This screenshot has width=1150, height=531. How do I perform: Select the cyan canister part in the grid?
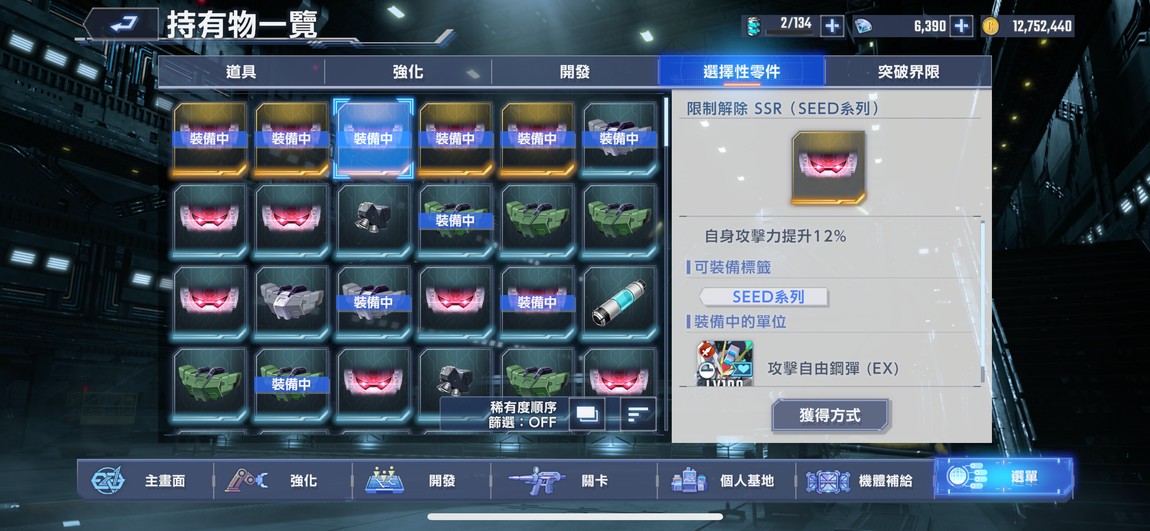[619, 302]
